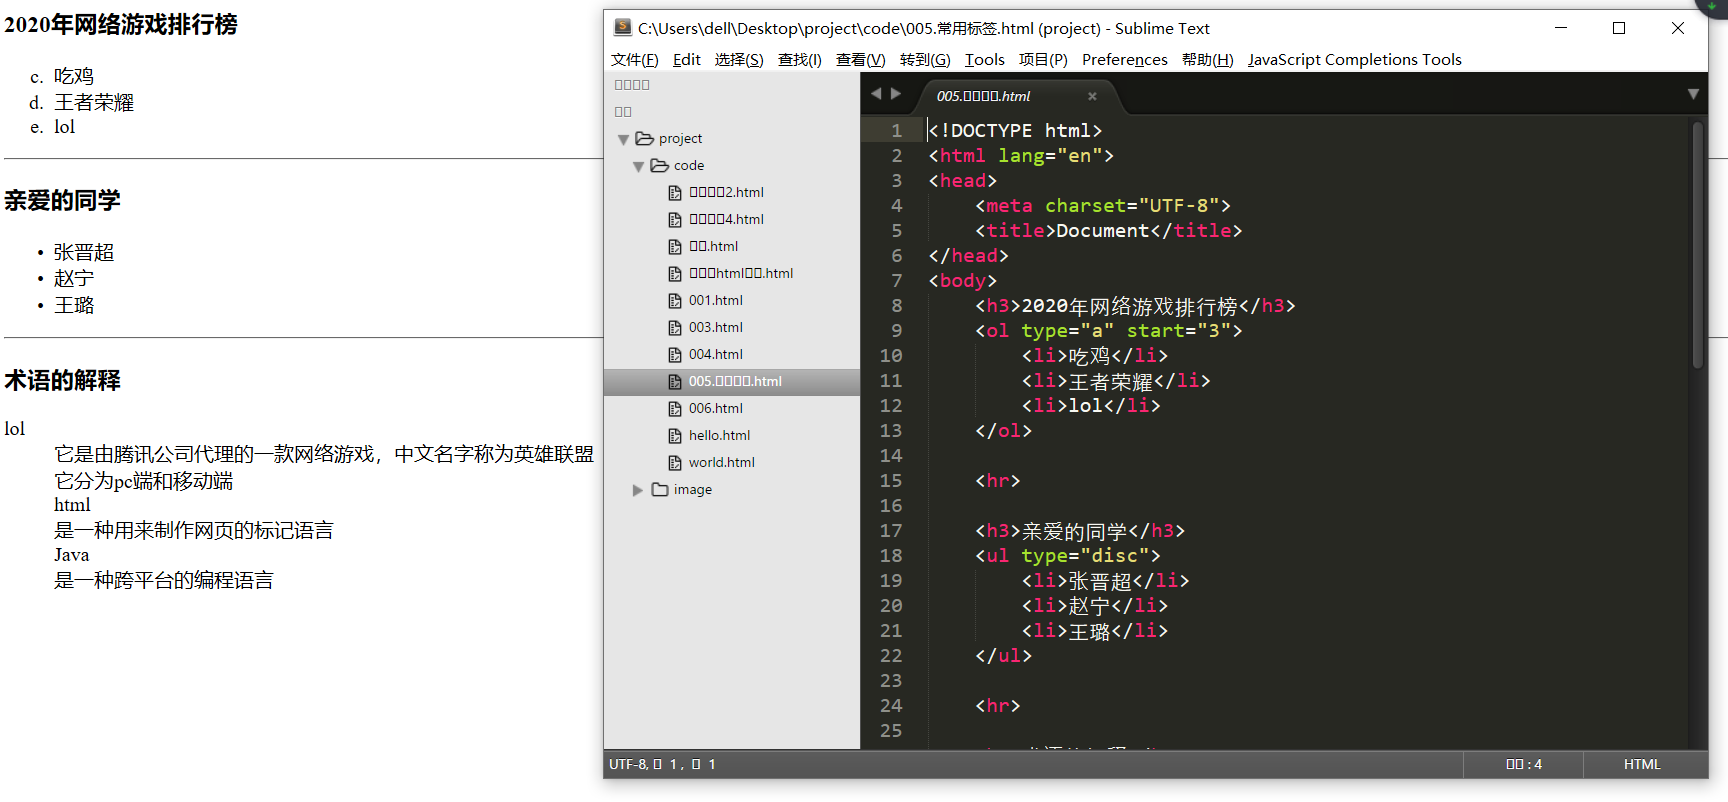The width and height of the screenshot is (1728, 802).
Task: Open 003.html in the sidebar
Action: point(716,327)
